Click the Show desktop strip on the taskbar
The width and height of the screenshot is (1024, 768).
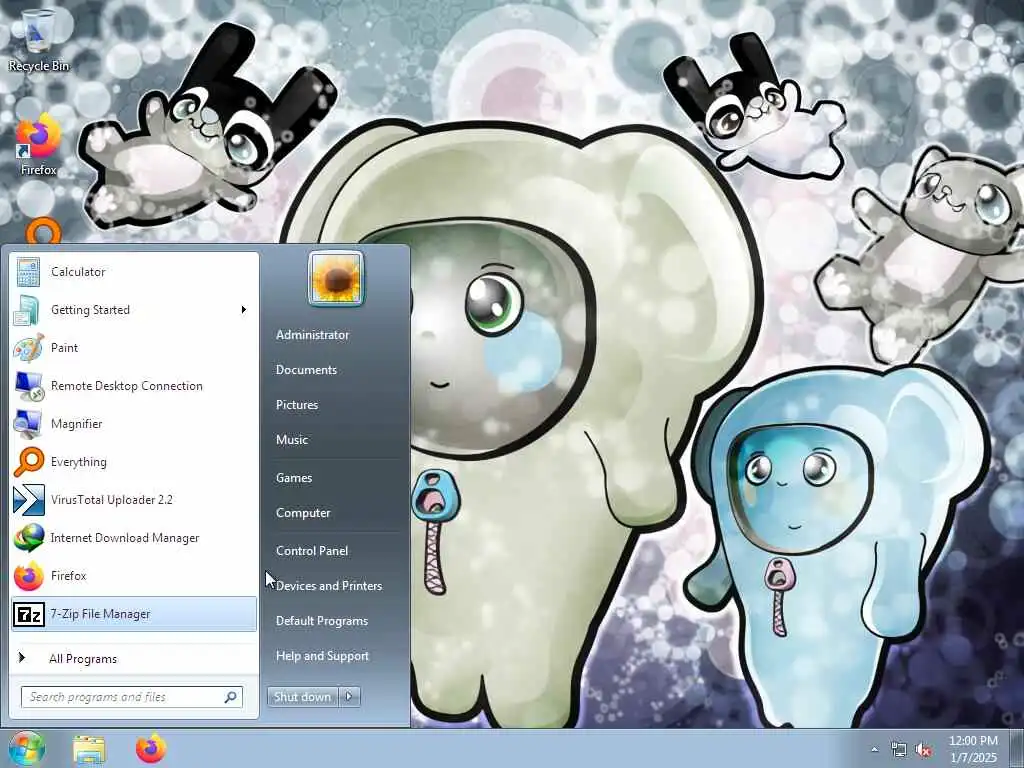(1017, 748)
